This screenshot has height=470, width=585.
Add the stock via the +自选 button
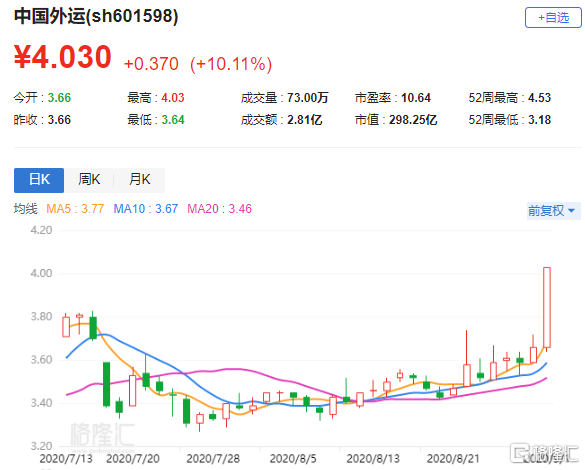tap(553, 18)
